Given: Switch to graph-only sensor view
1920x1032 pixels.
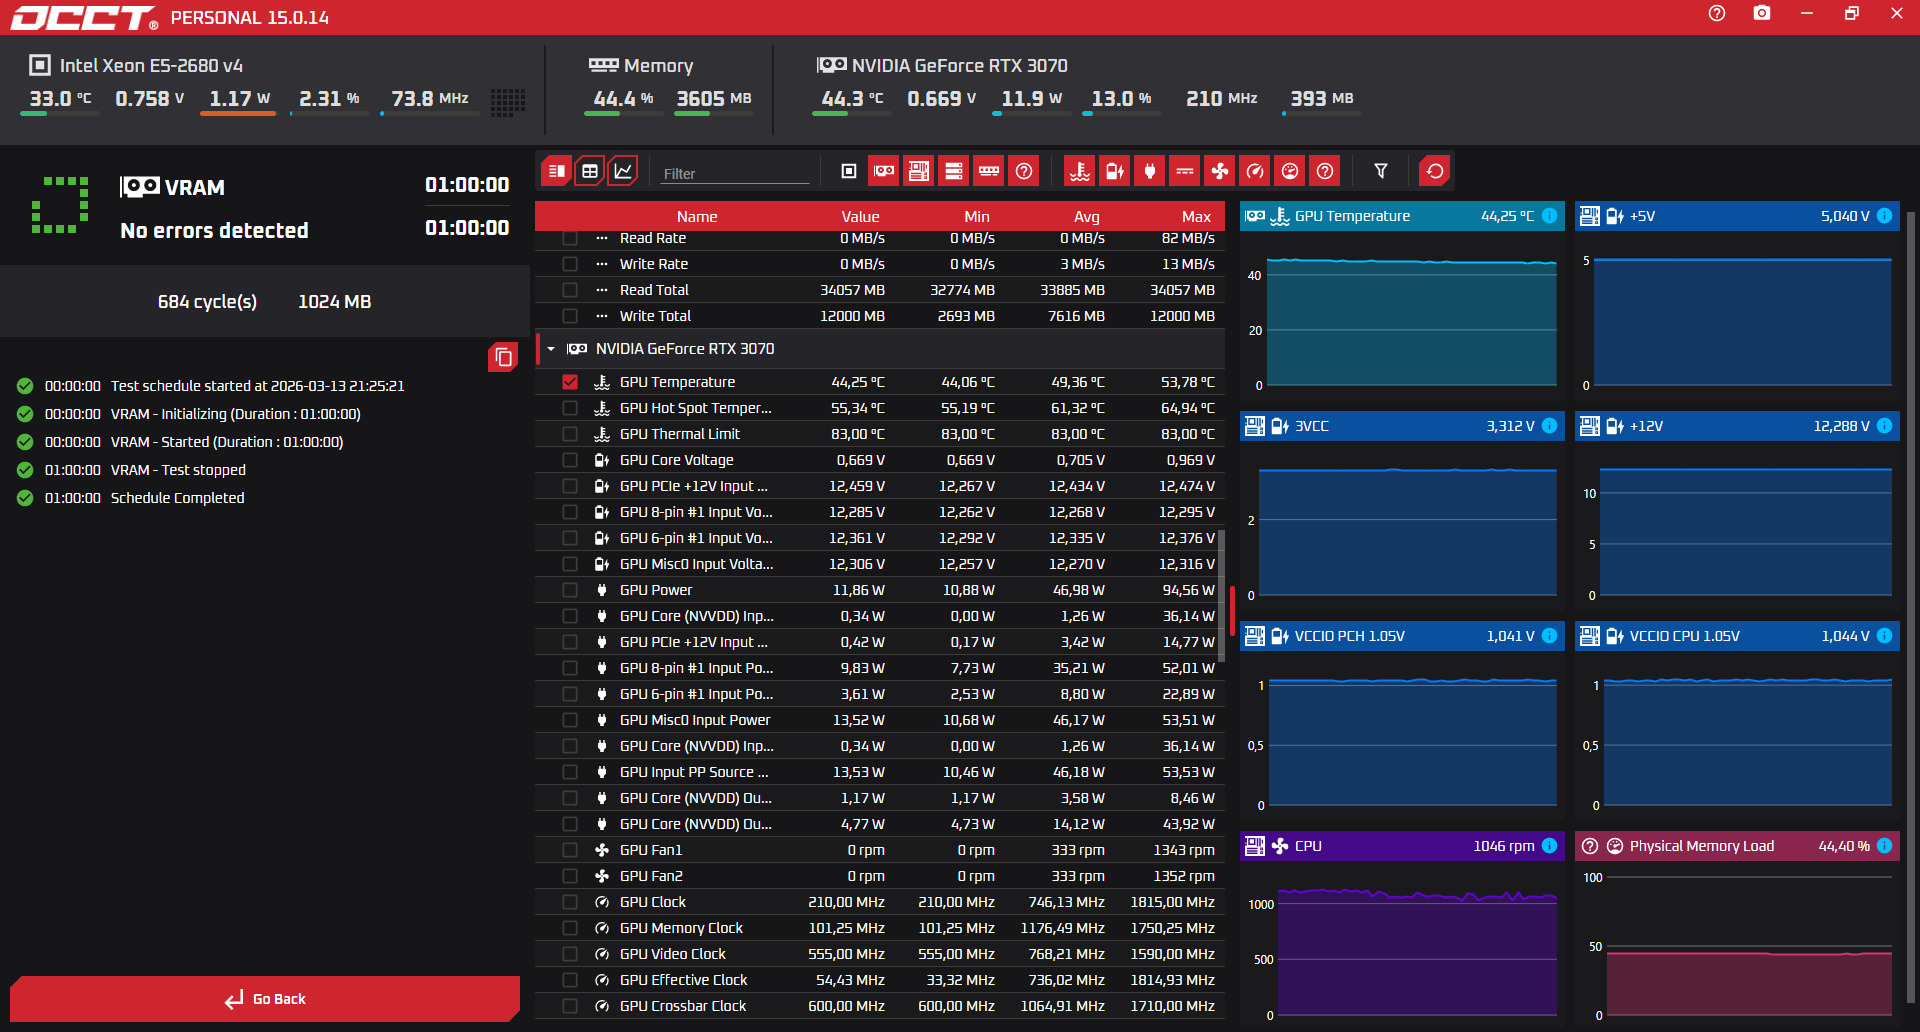Looking at the screenshot, I should pos(623,171).
